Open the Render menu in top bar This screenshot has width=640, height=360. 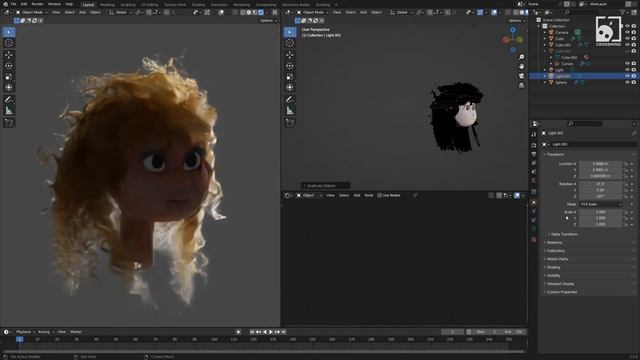click(x=37, y=4)
